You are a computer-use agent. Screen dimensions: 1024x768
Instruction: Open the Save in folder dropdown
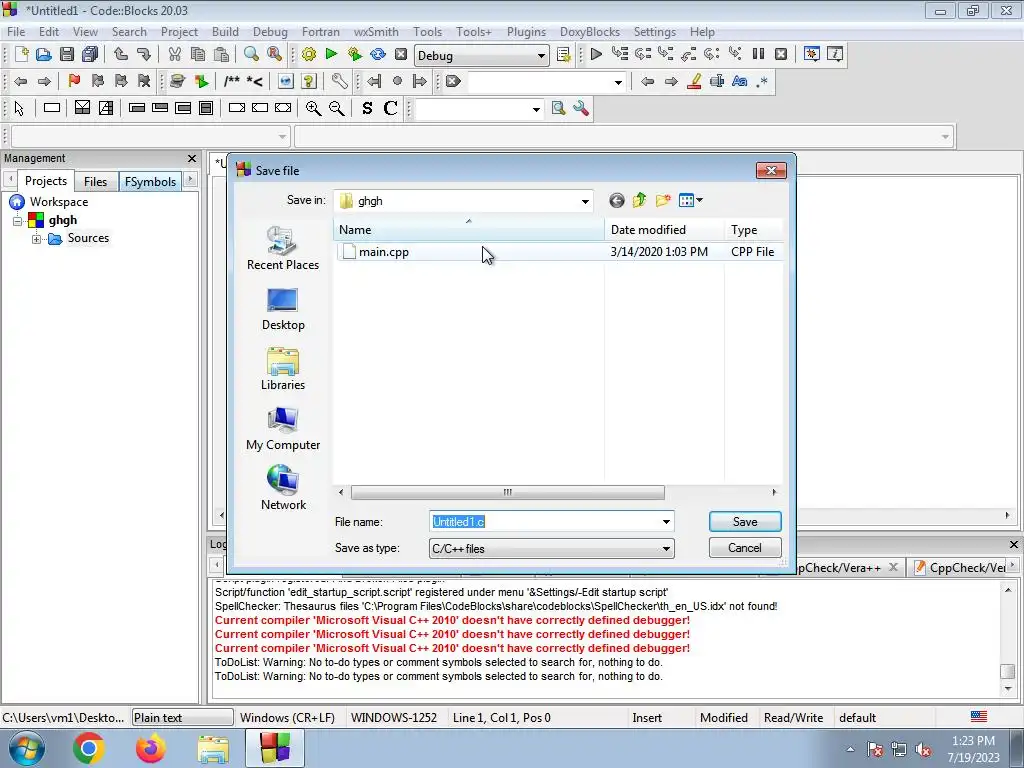click(585, 201)
